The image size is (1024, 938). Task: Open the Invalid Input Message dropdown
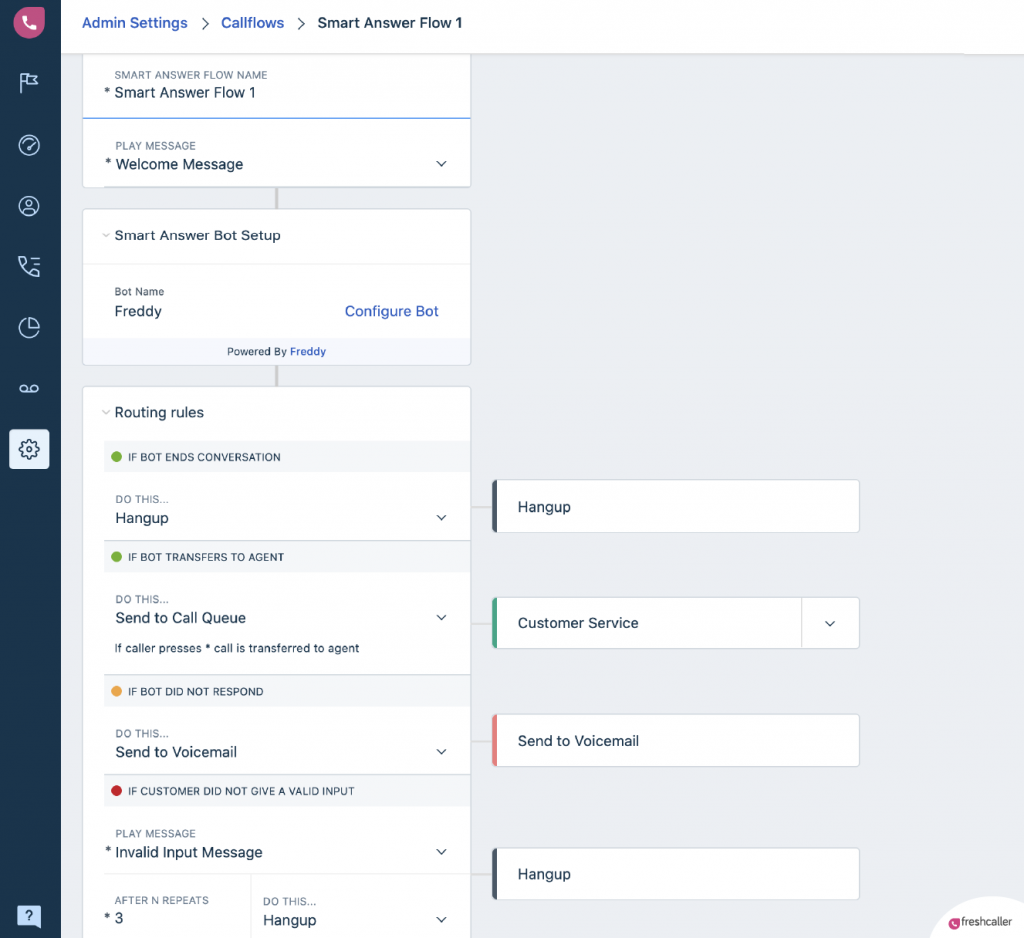[x=441, y=852]
